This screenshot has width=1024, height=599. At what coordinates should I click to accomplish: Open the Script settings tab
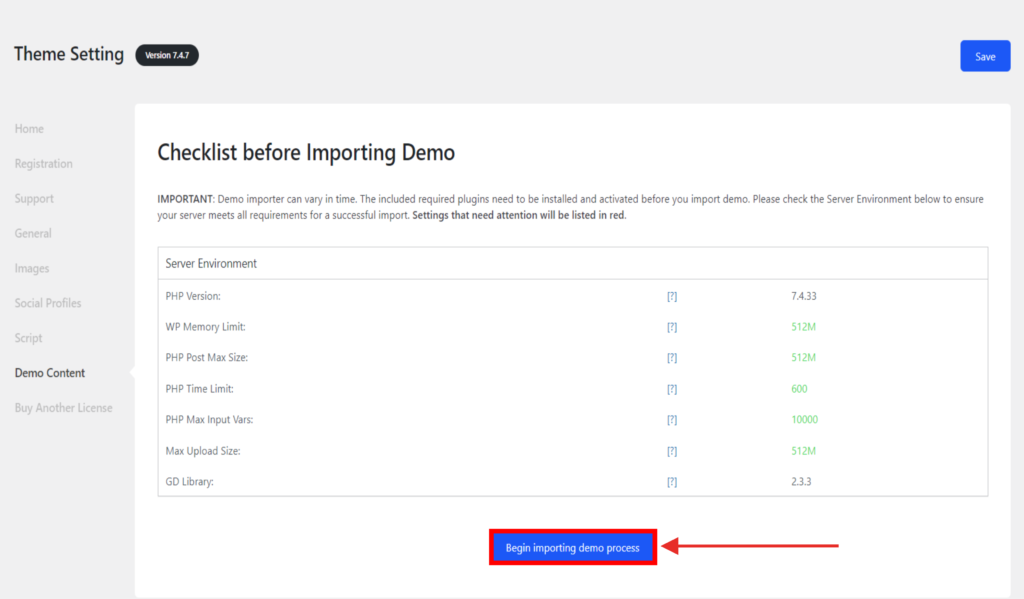(x=29, y=338)
